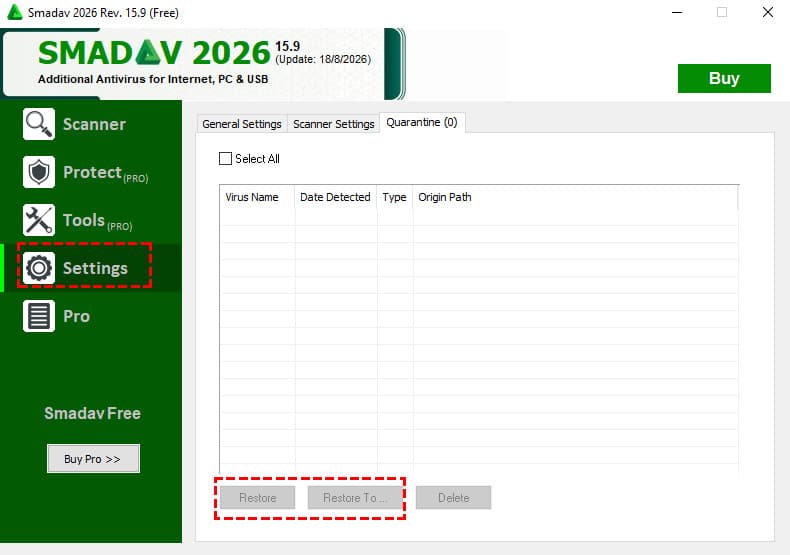This screenshot has width=790, height=555.
Task: Open the Protect (PRO) section label
Action: (105, 173)
